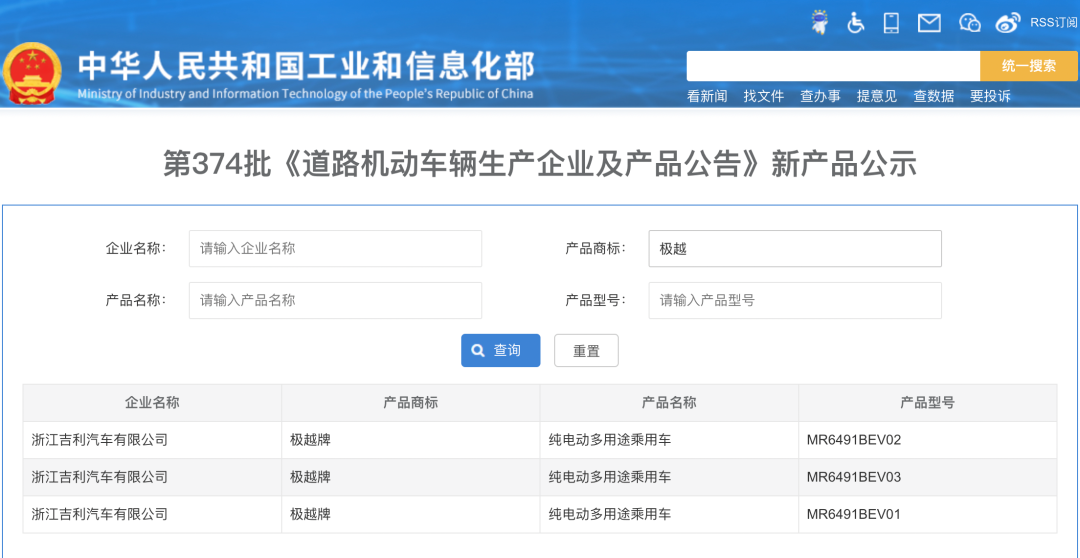1080x558 pixels.
Task: Open the 查办事 menu item
Action: 820,96
